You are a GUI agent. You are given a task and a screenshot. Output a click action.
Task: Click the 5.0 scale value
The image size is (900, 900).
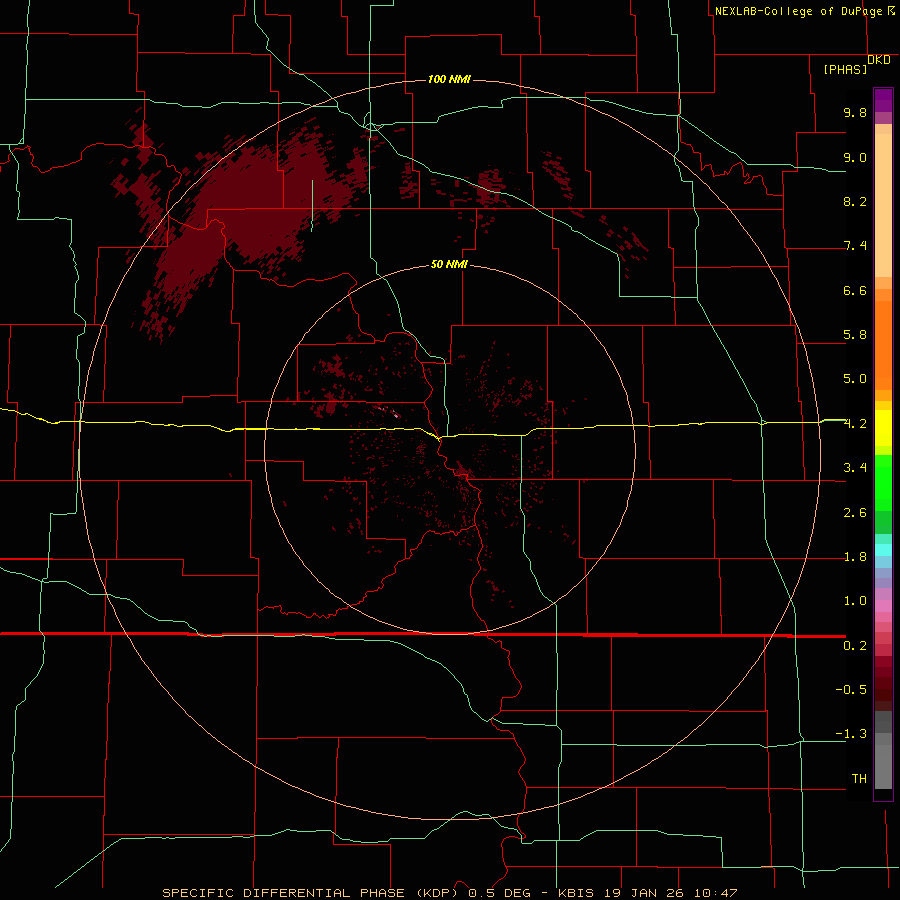point(855,379)
